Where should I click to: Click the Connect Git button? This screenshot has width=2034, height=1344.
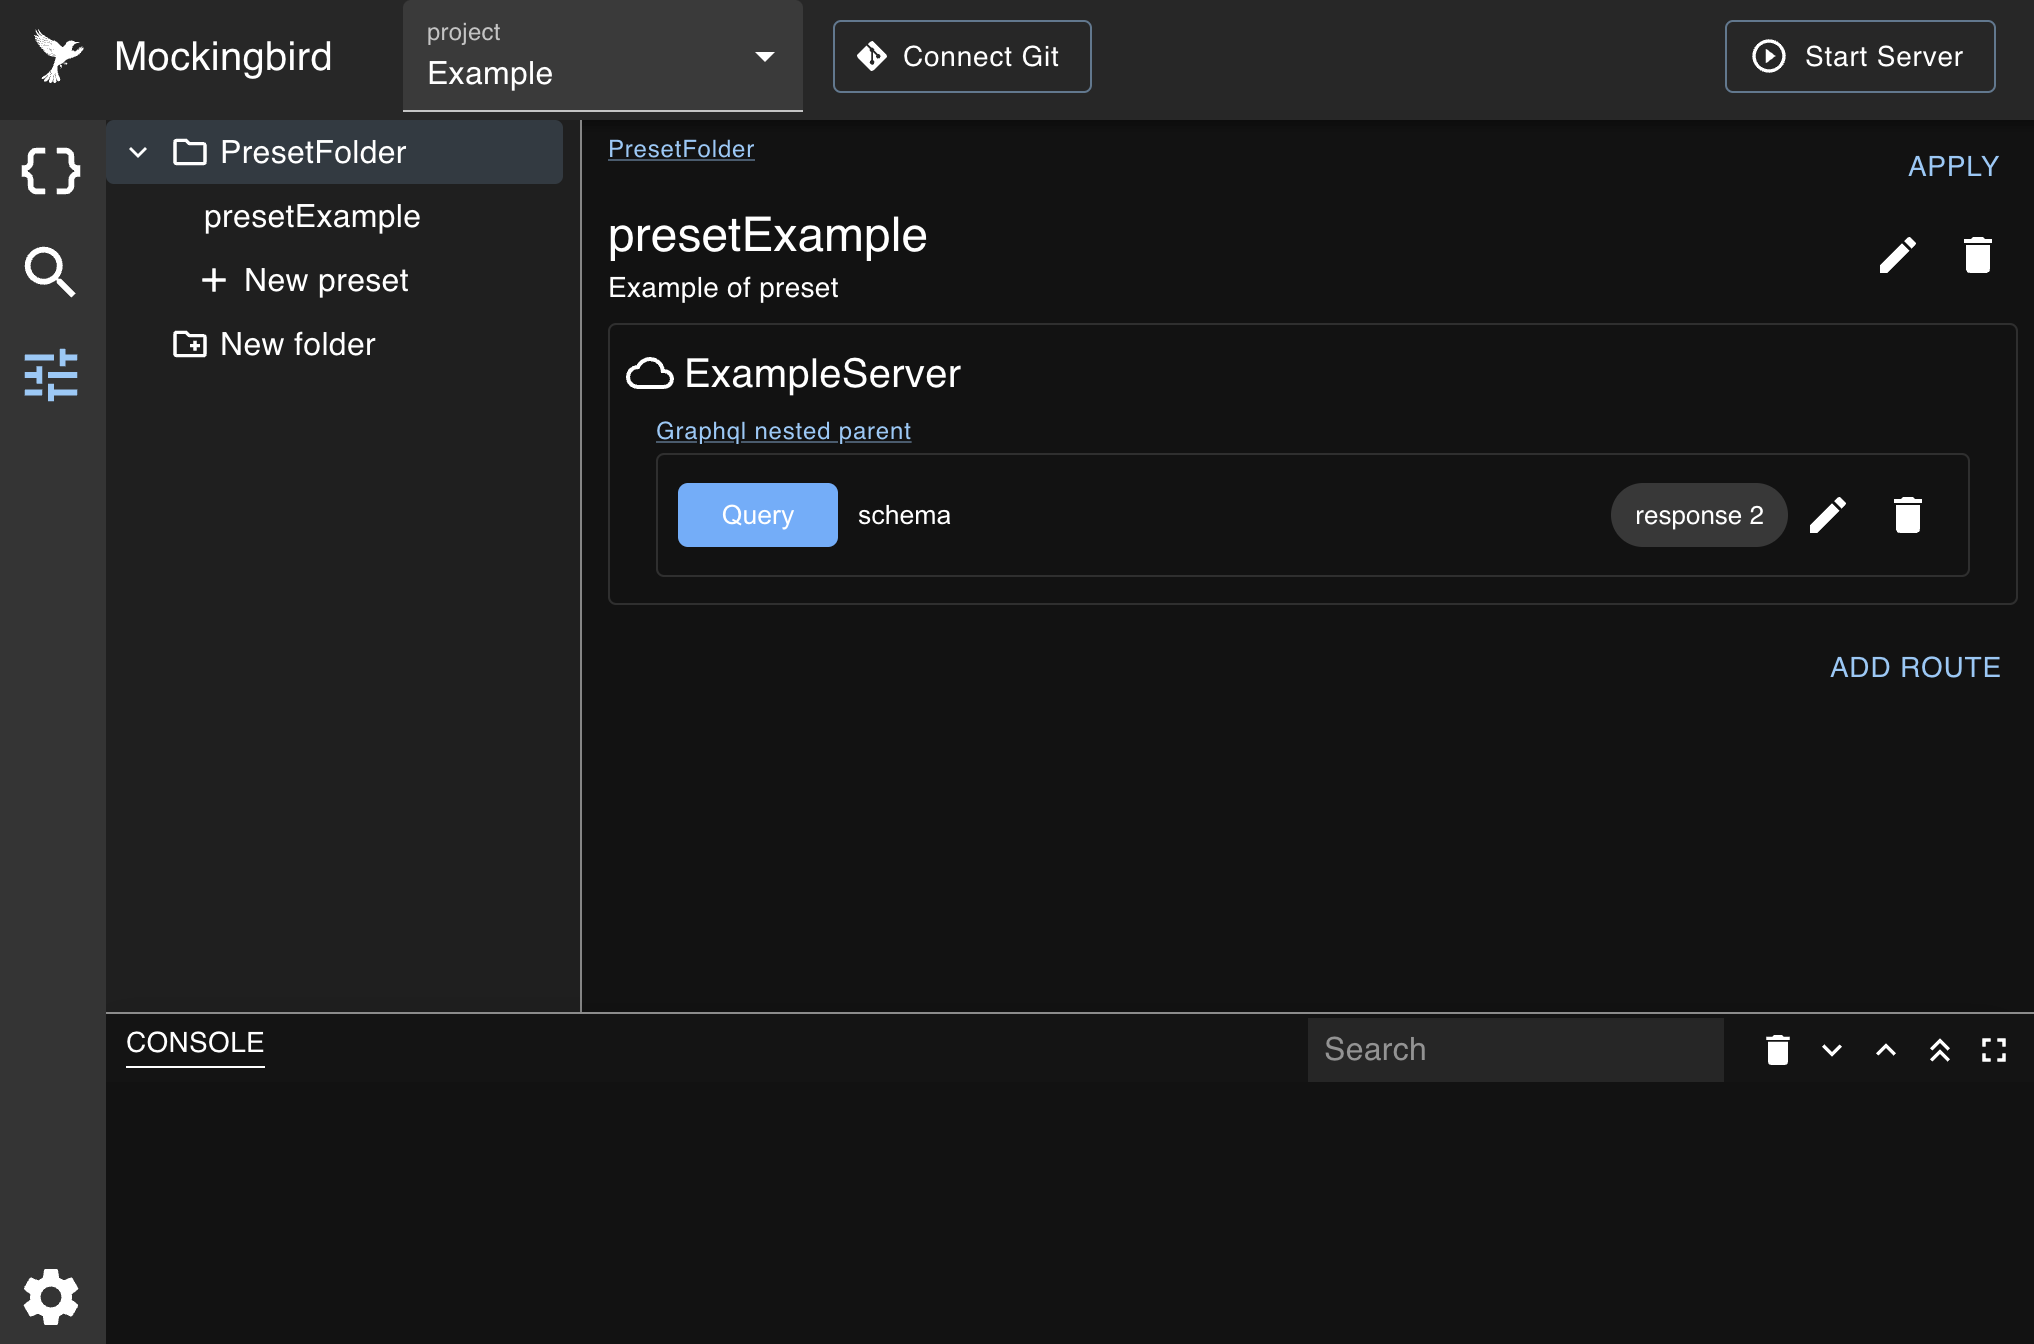click(x=961, y=56)
